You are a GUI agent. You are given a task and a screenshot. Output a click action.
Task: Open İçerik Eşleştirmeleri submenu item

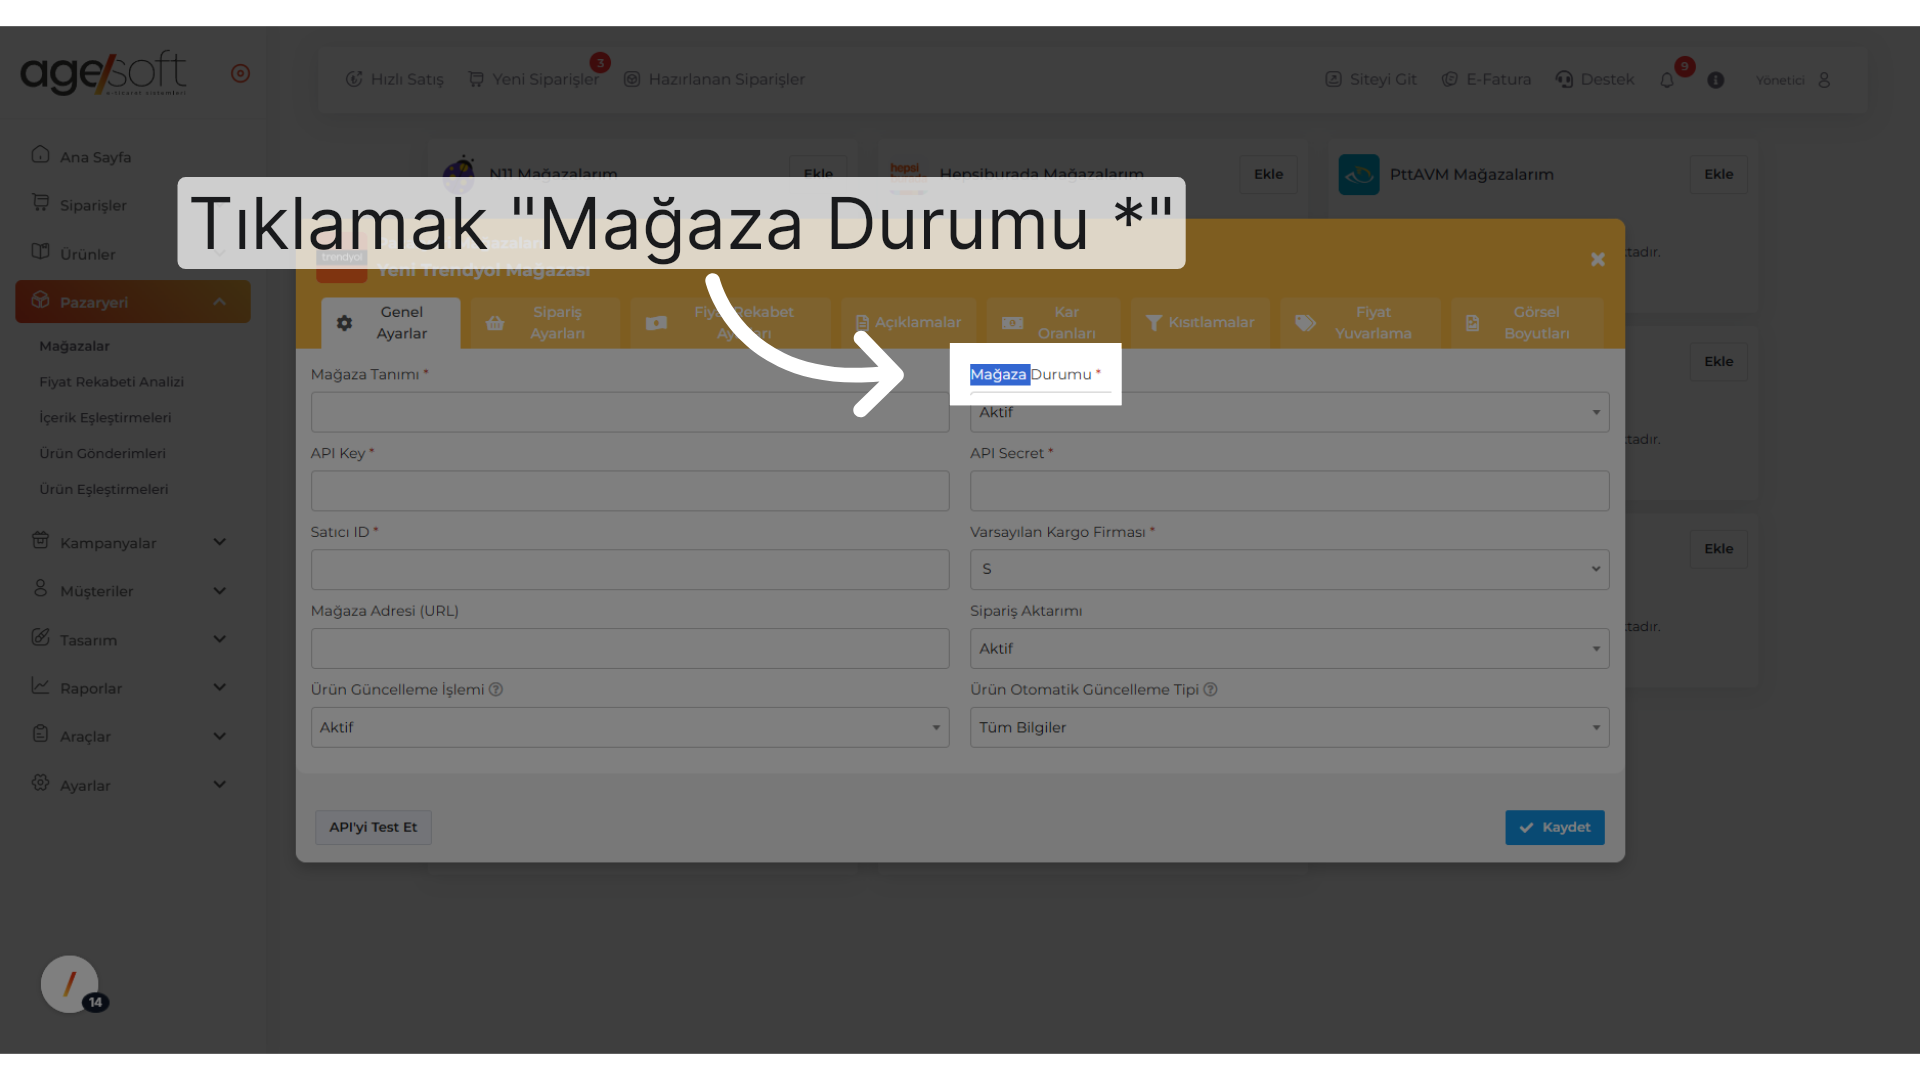click(105, 418)
